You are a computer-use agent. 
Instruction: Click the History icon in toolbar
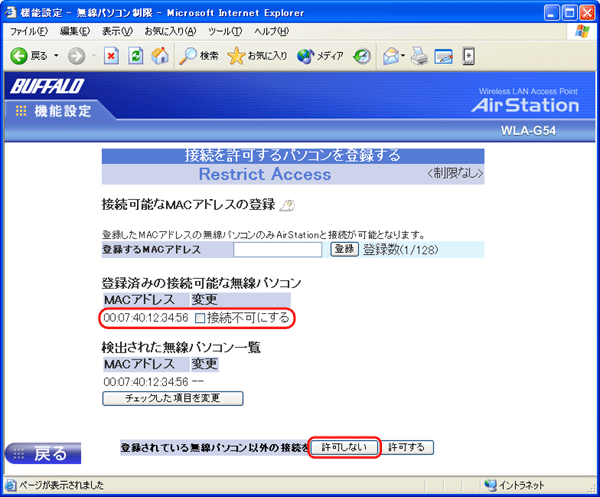point(363,56)
